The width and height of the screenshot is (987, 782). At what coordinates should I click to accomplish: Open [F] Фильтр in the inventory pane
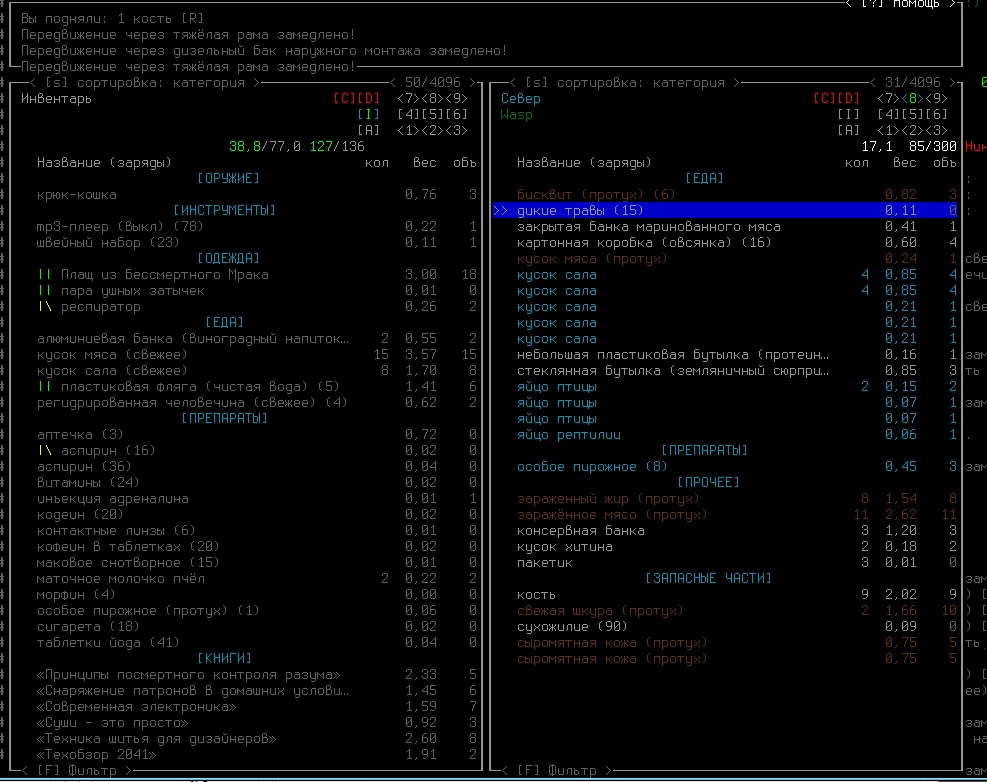click(77, 771)
